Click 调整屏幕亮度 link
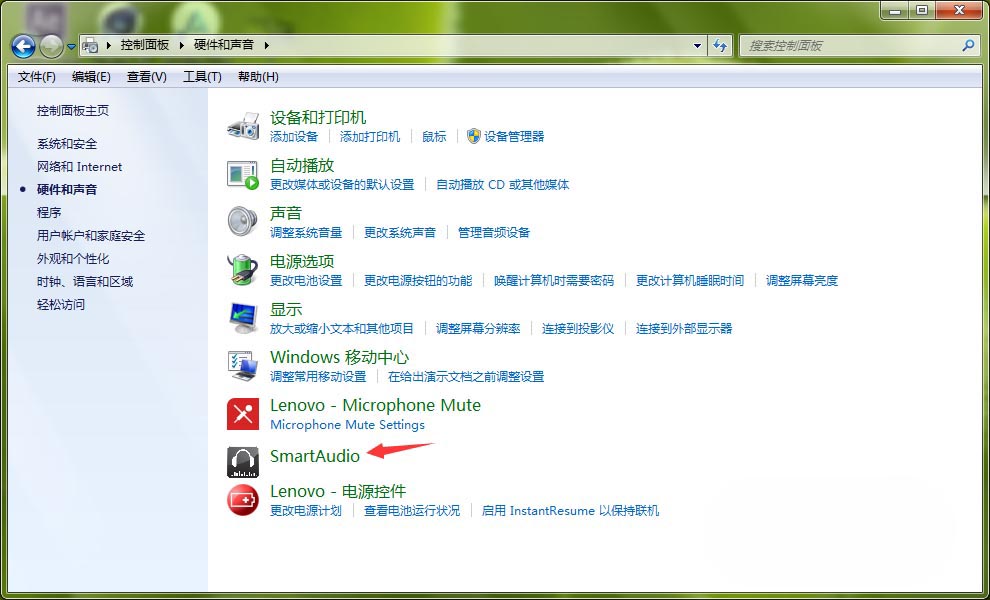The image size is (990, 600). click(802, 280)
